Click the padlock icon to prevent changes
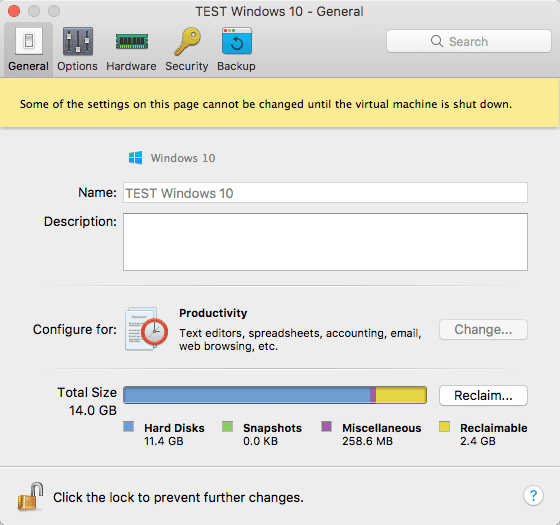560x525 pixels. pyautogui.click(x=30, y=496)
